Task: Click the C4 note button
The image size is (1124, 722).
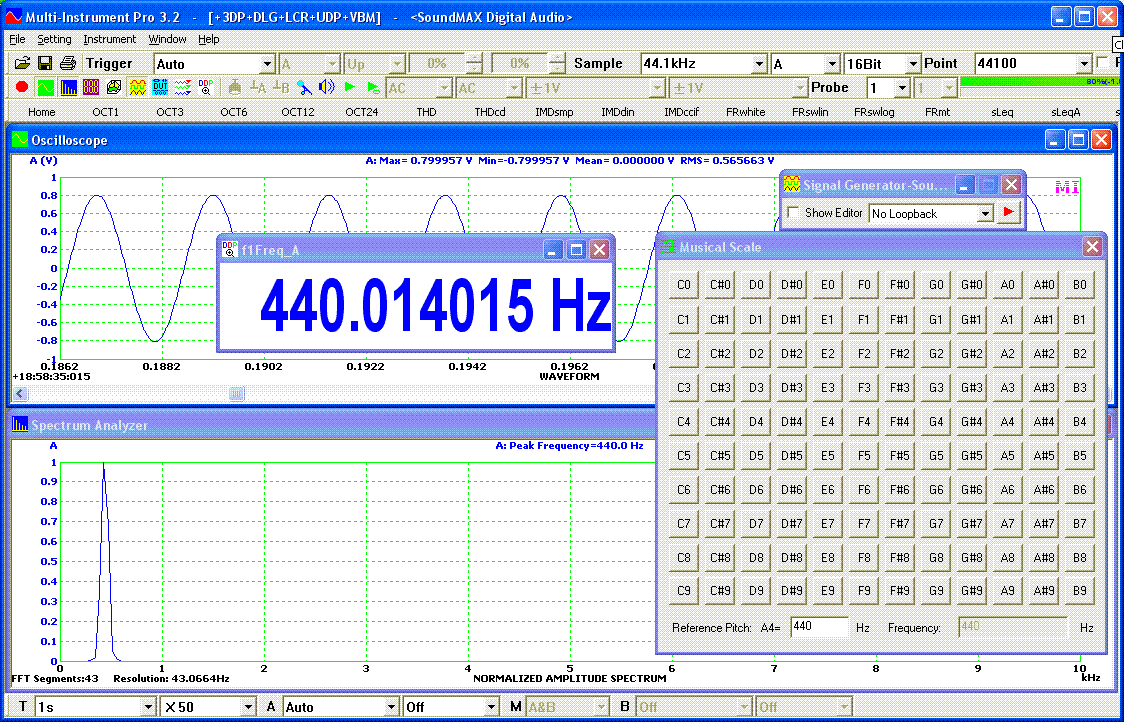Action: coord(684,422)
